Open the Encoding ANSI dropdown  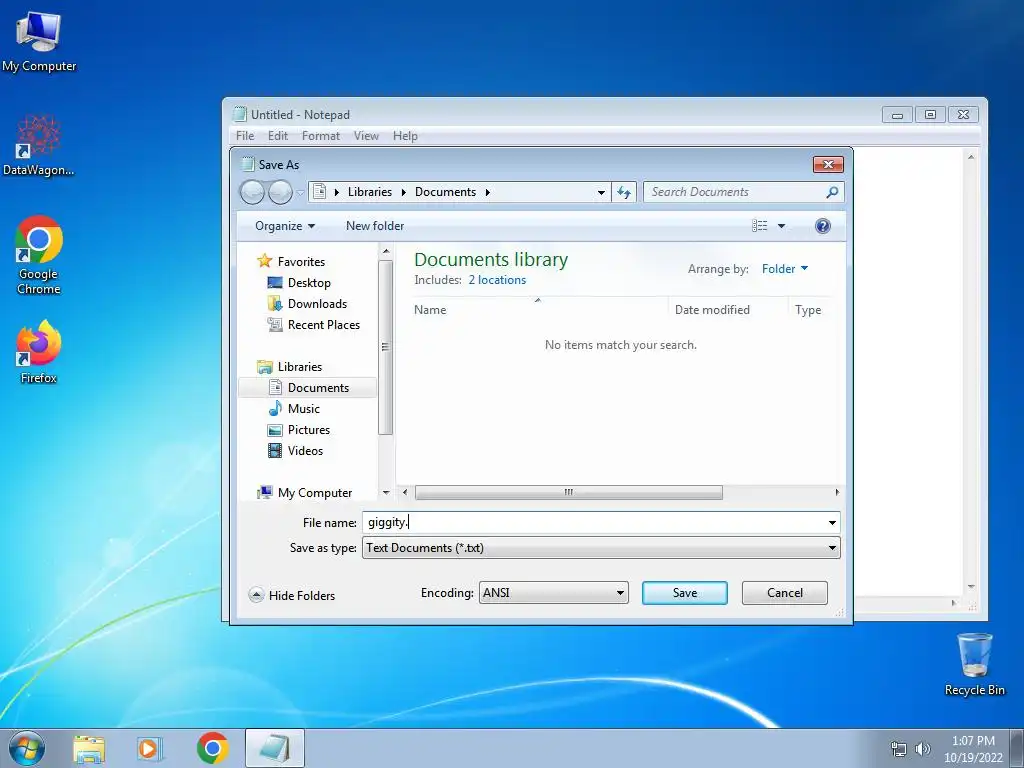(554, 593)
